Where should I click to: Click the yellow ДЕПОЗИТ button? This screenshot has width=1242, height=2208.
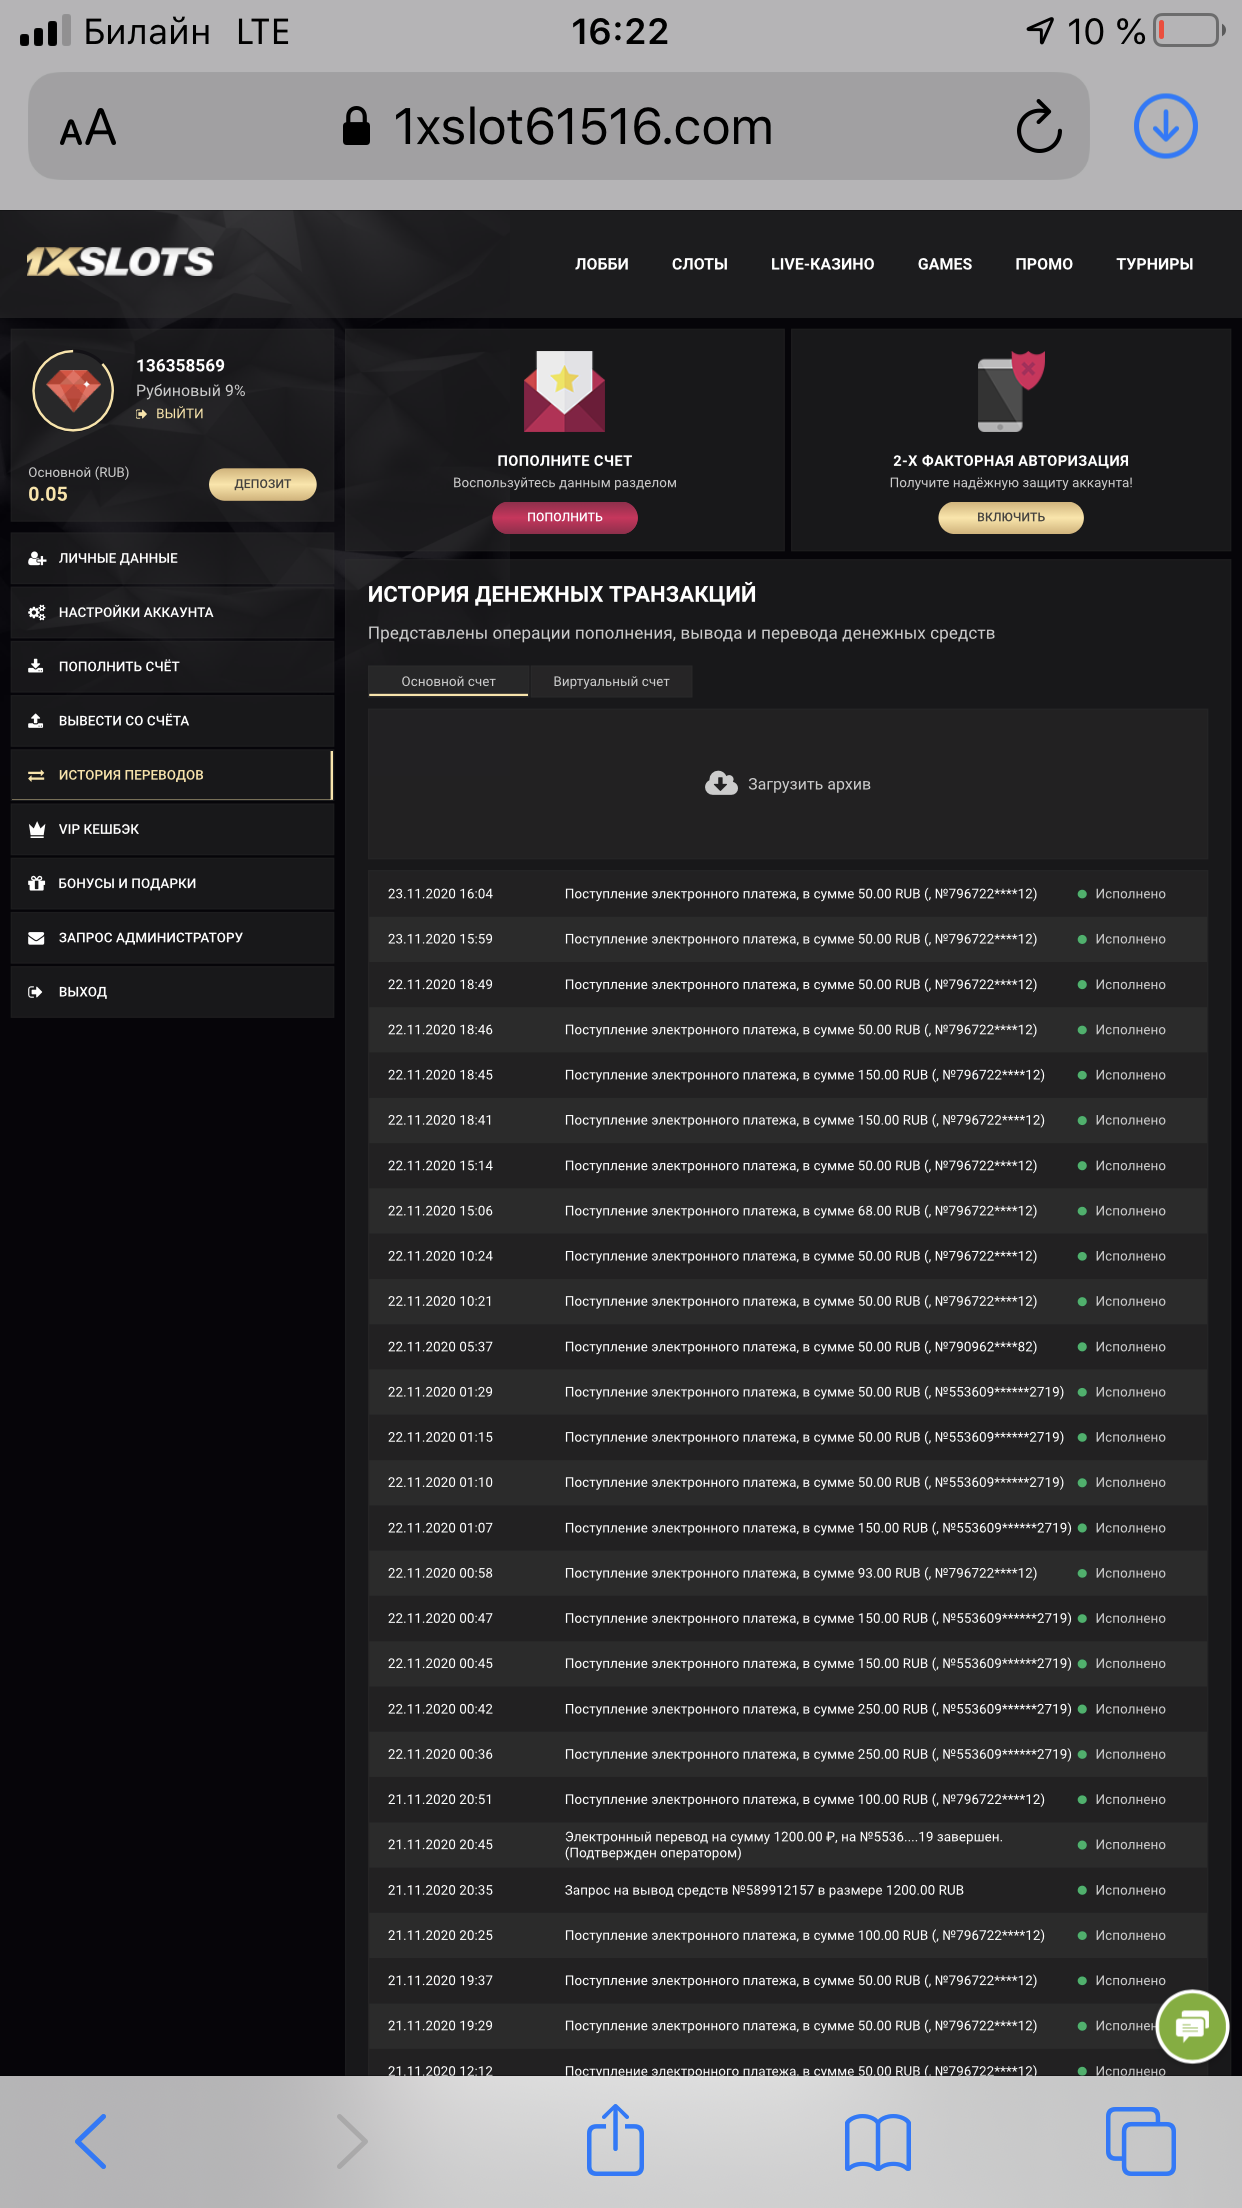[263, 484]
